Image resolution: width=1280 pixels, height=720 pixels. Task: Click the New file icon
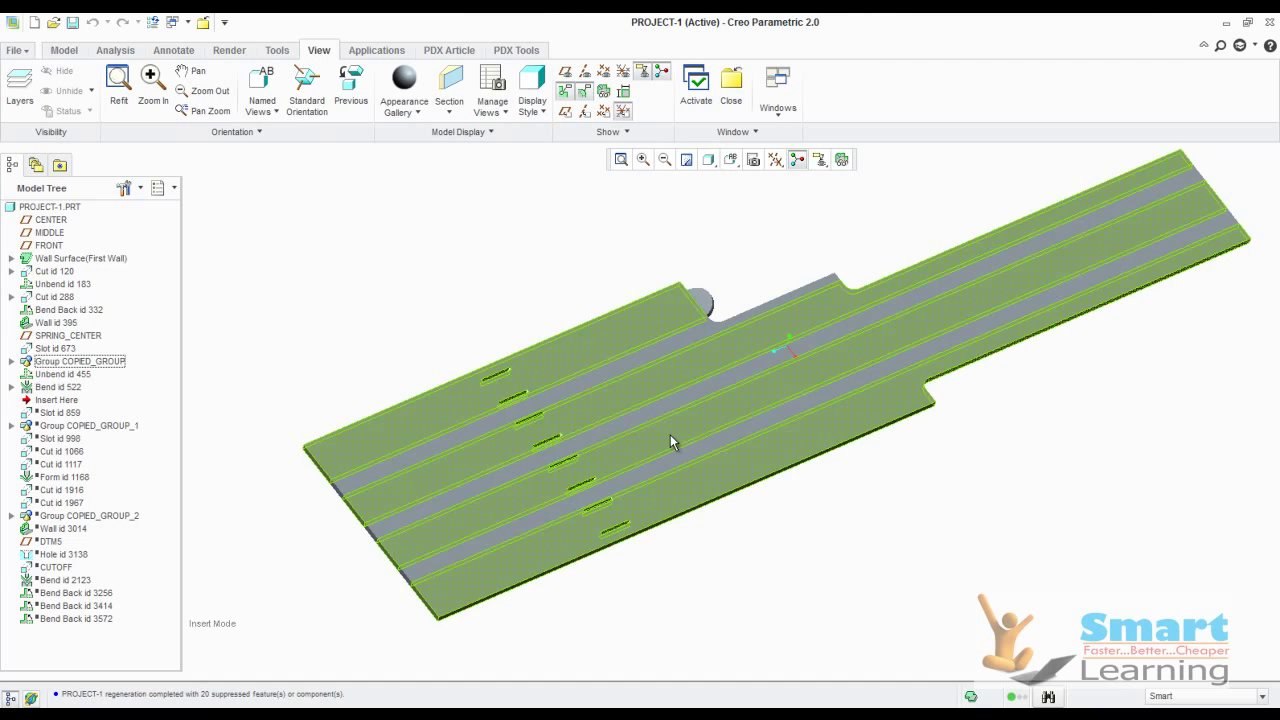pyautogui.click(x=35, y=22)
